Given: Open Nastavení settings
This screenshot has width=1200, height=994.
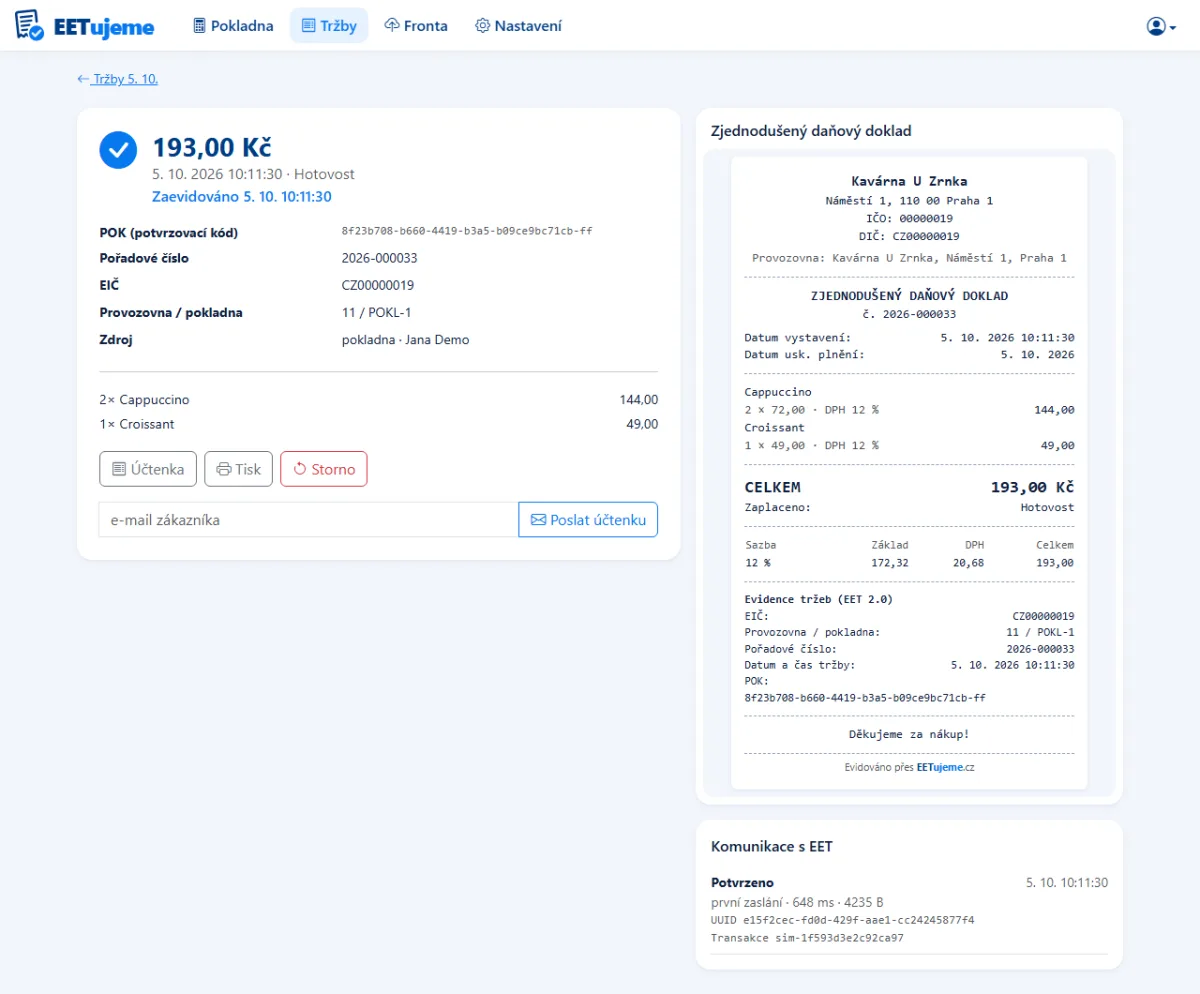Looking at the screenshot, I should click(518, 26).
